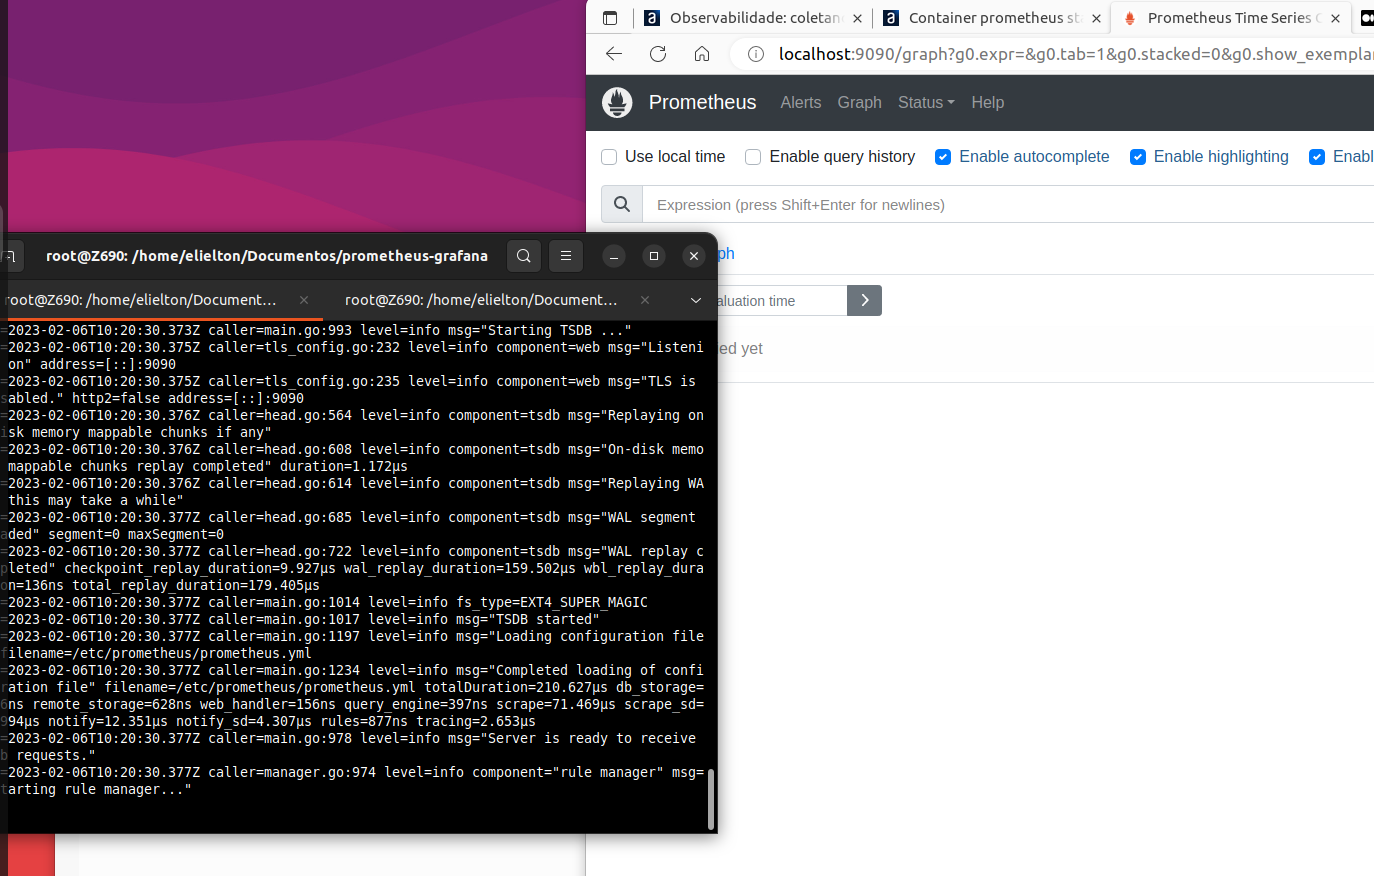
Task: Open the Alerts page
Action: 801,102
